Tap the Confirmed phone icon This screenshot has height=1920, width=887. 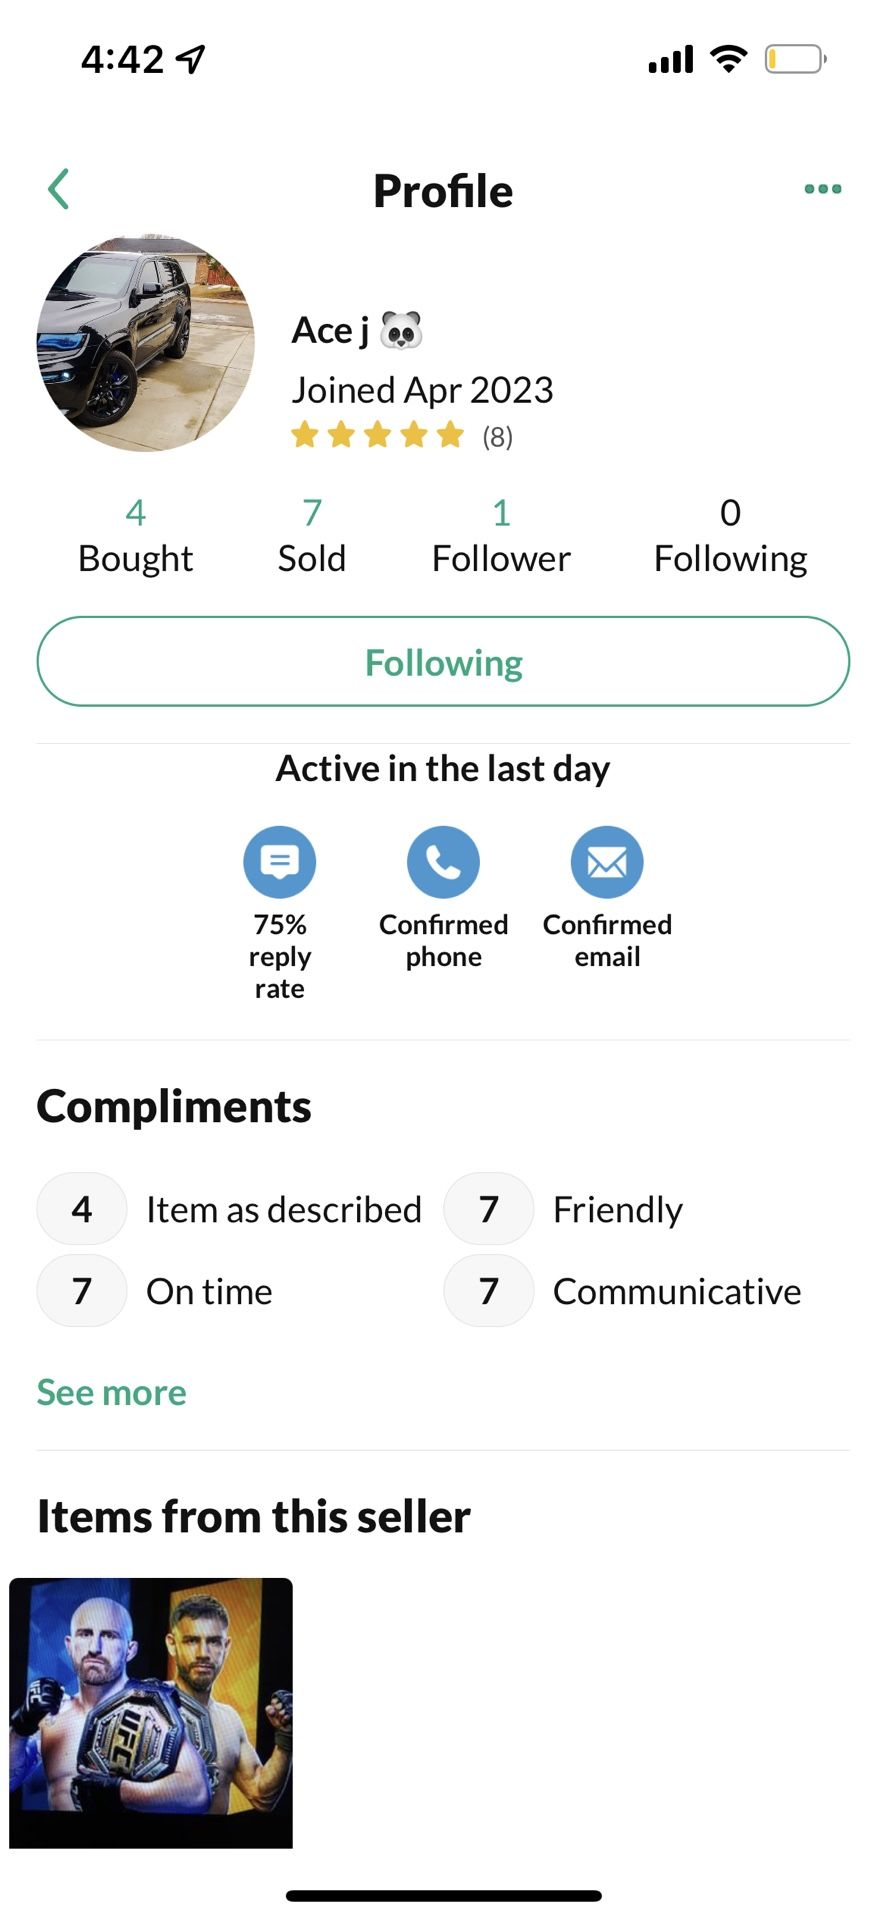tap(443, 862)
